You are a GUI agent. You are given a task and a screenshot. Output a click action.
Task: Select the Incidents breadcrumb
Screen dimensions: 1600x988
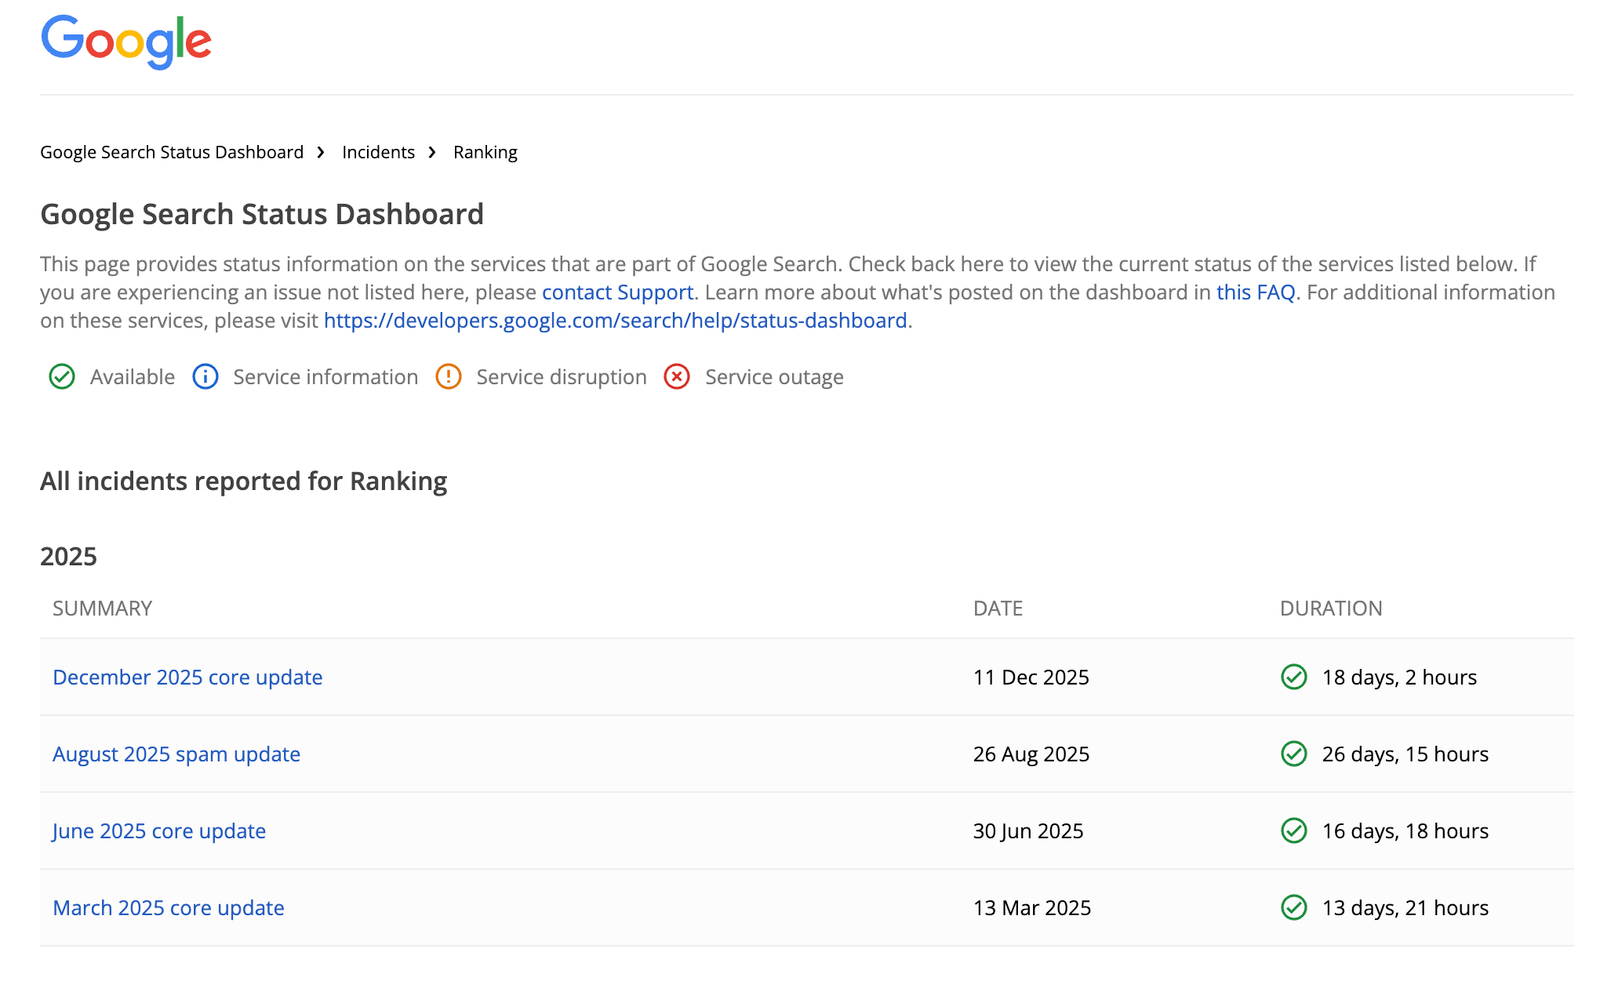click(378, 152)
